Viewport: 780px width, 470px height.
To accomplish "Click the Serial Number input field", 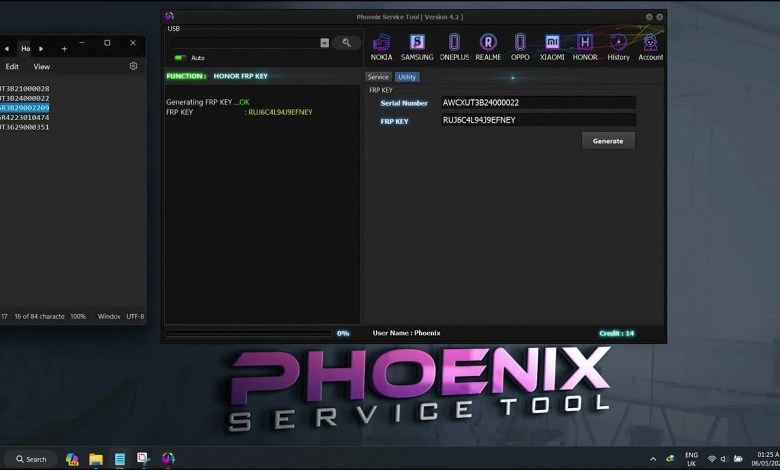I will (538, 102).
